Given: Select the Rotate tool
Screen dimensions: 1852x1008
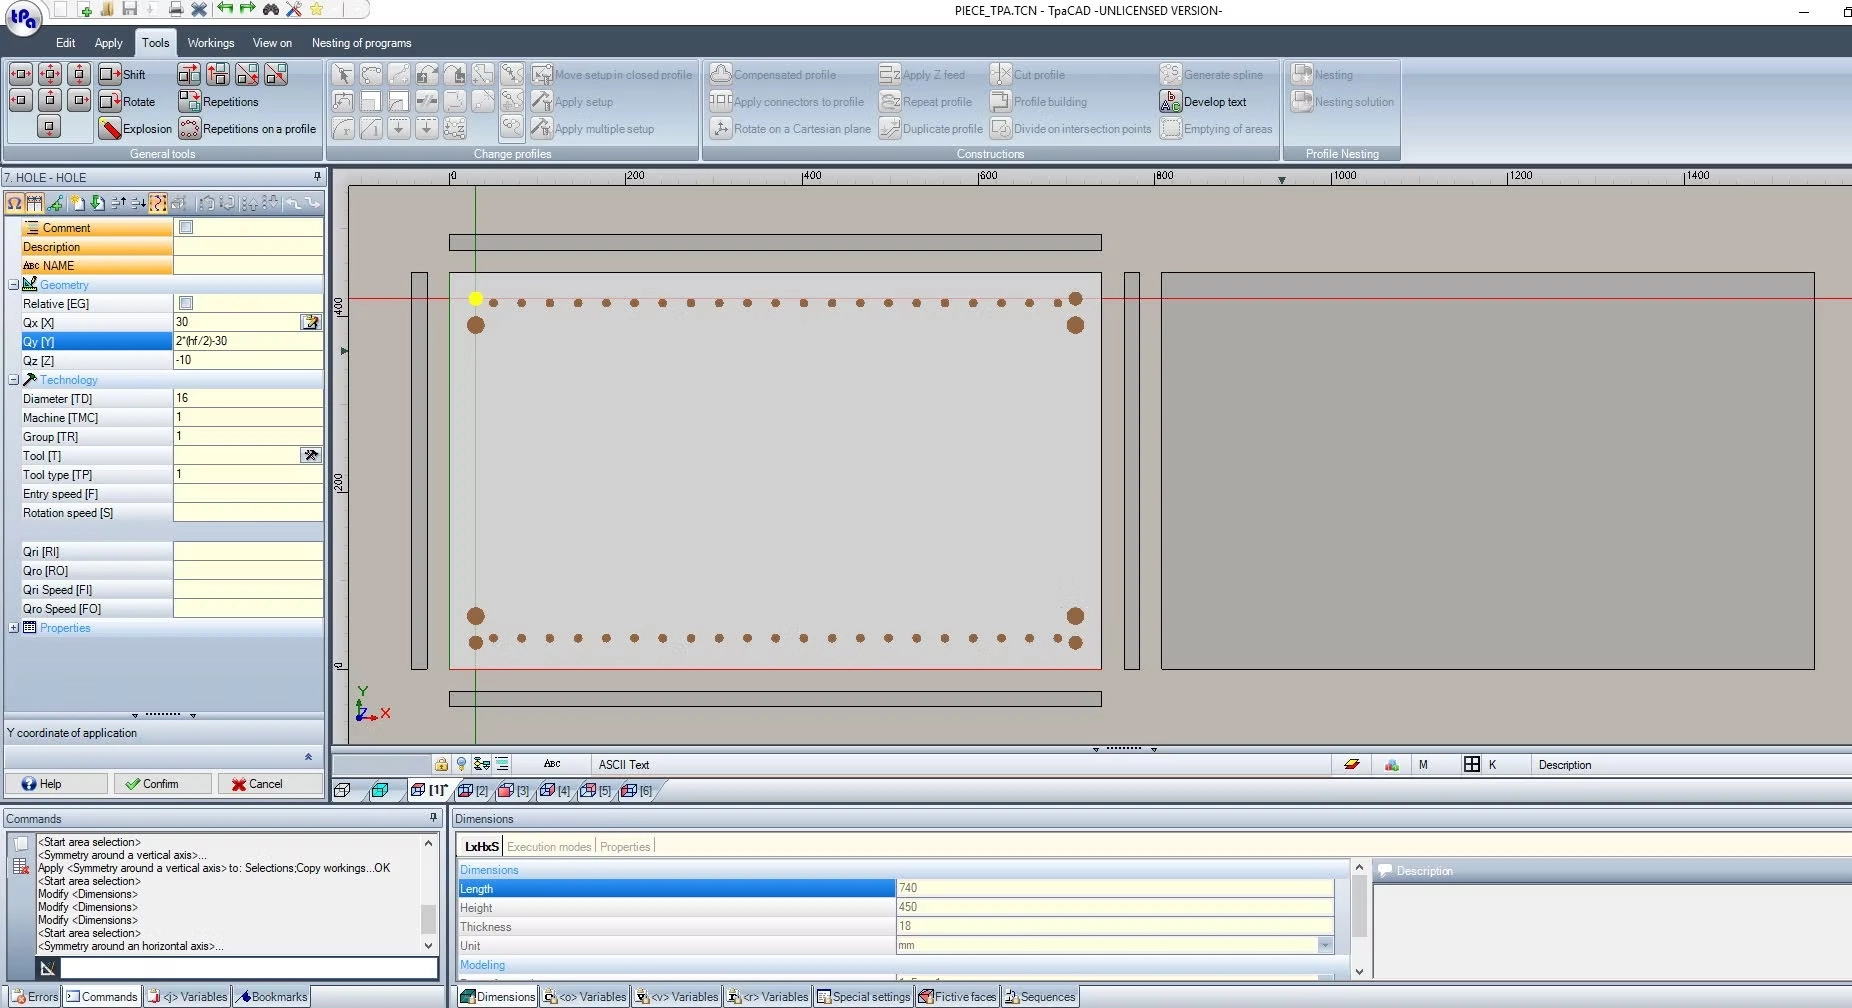Looking at the screenshot, I should 110,101.
